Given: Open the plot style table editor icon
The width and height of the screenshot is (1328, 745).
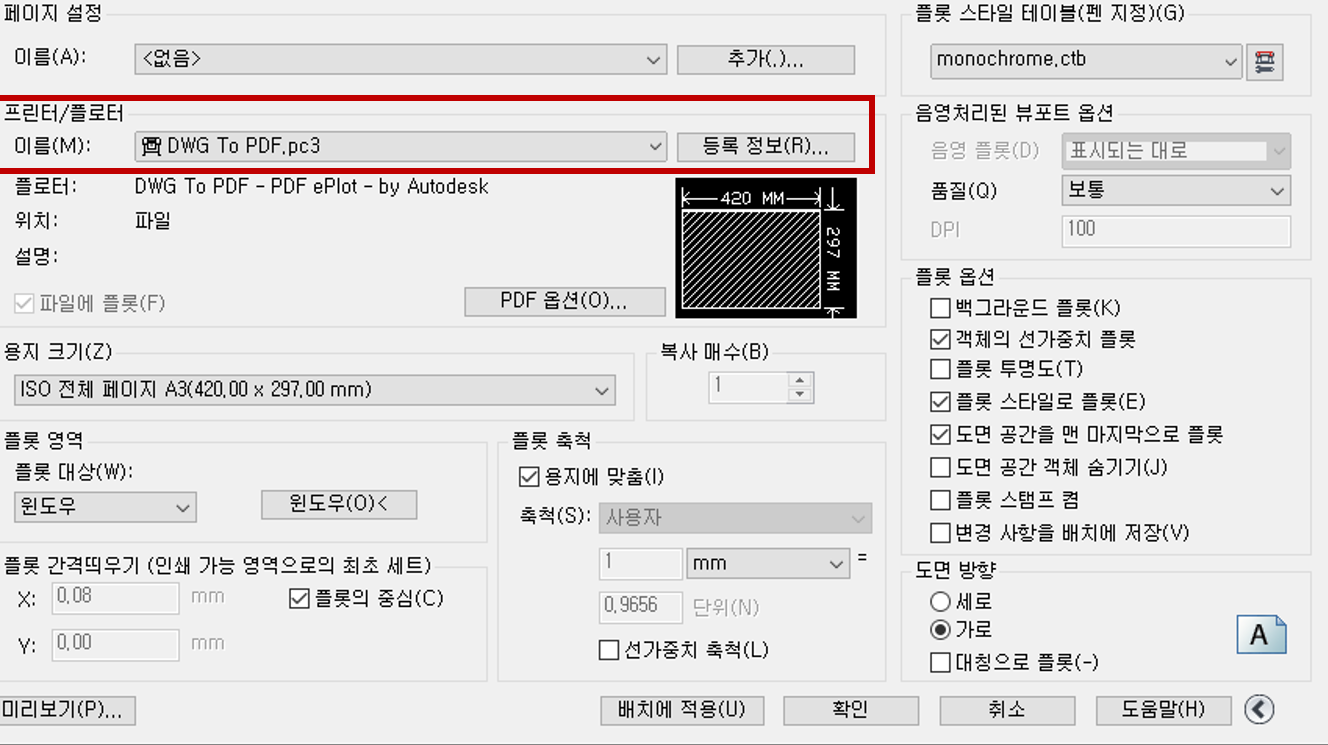Looking at the screenshot, I should 1266,61.
